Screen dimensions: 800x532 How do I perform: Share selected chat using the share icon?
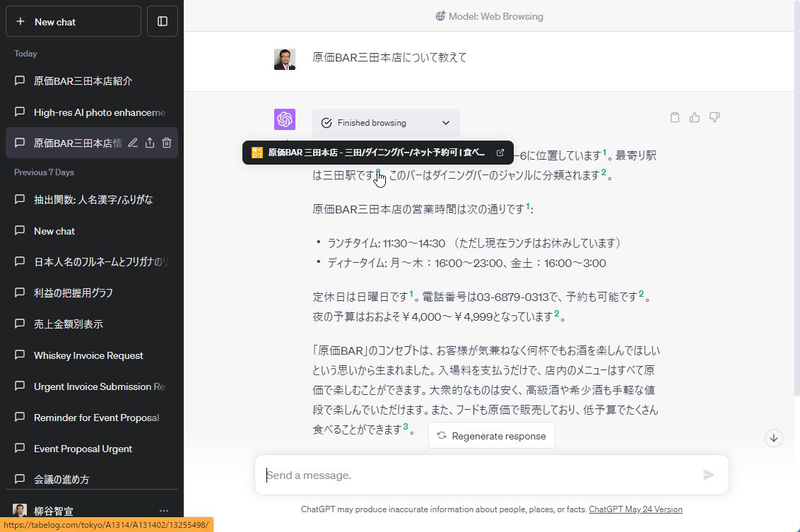coord(149,143)
